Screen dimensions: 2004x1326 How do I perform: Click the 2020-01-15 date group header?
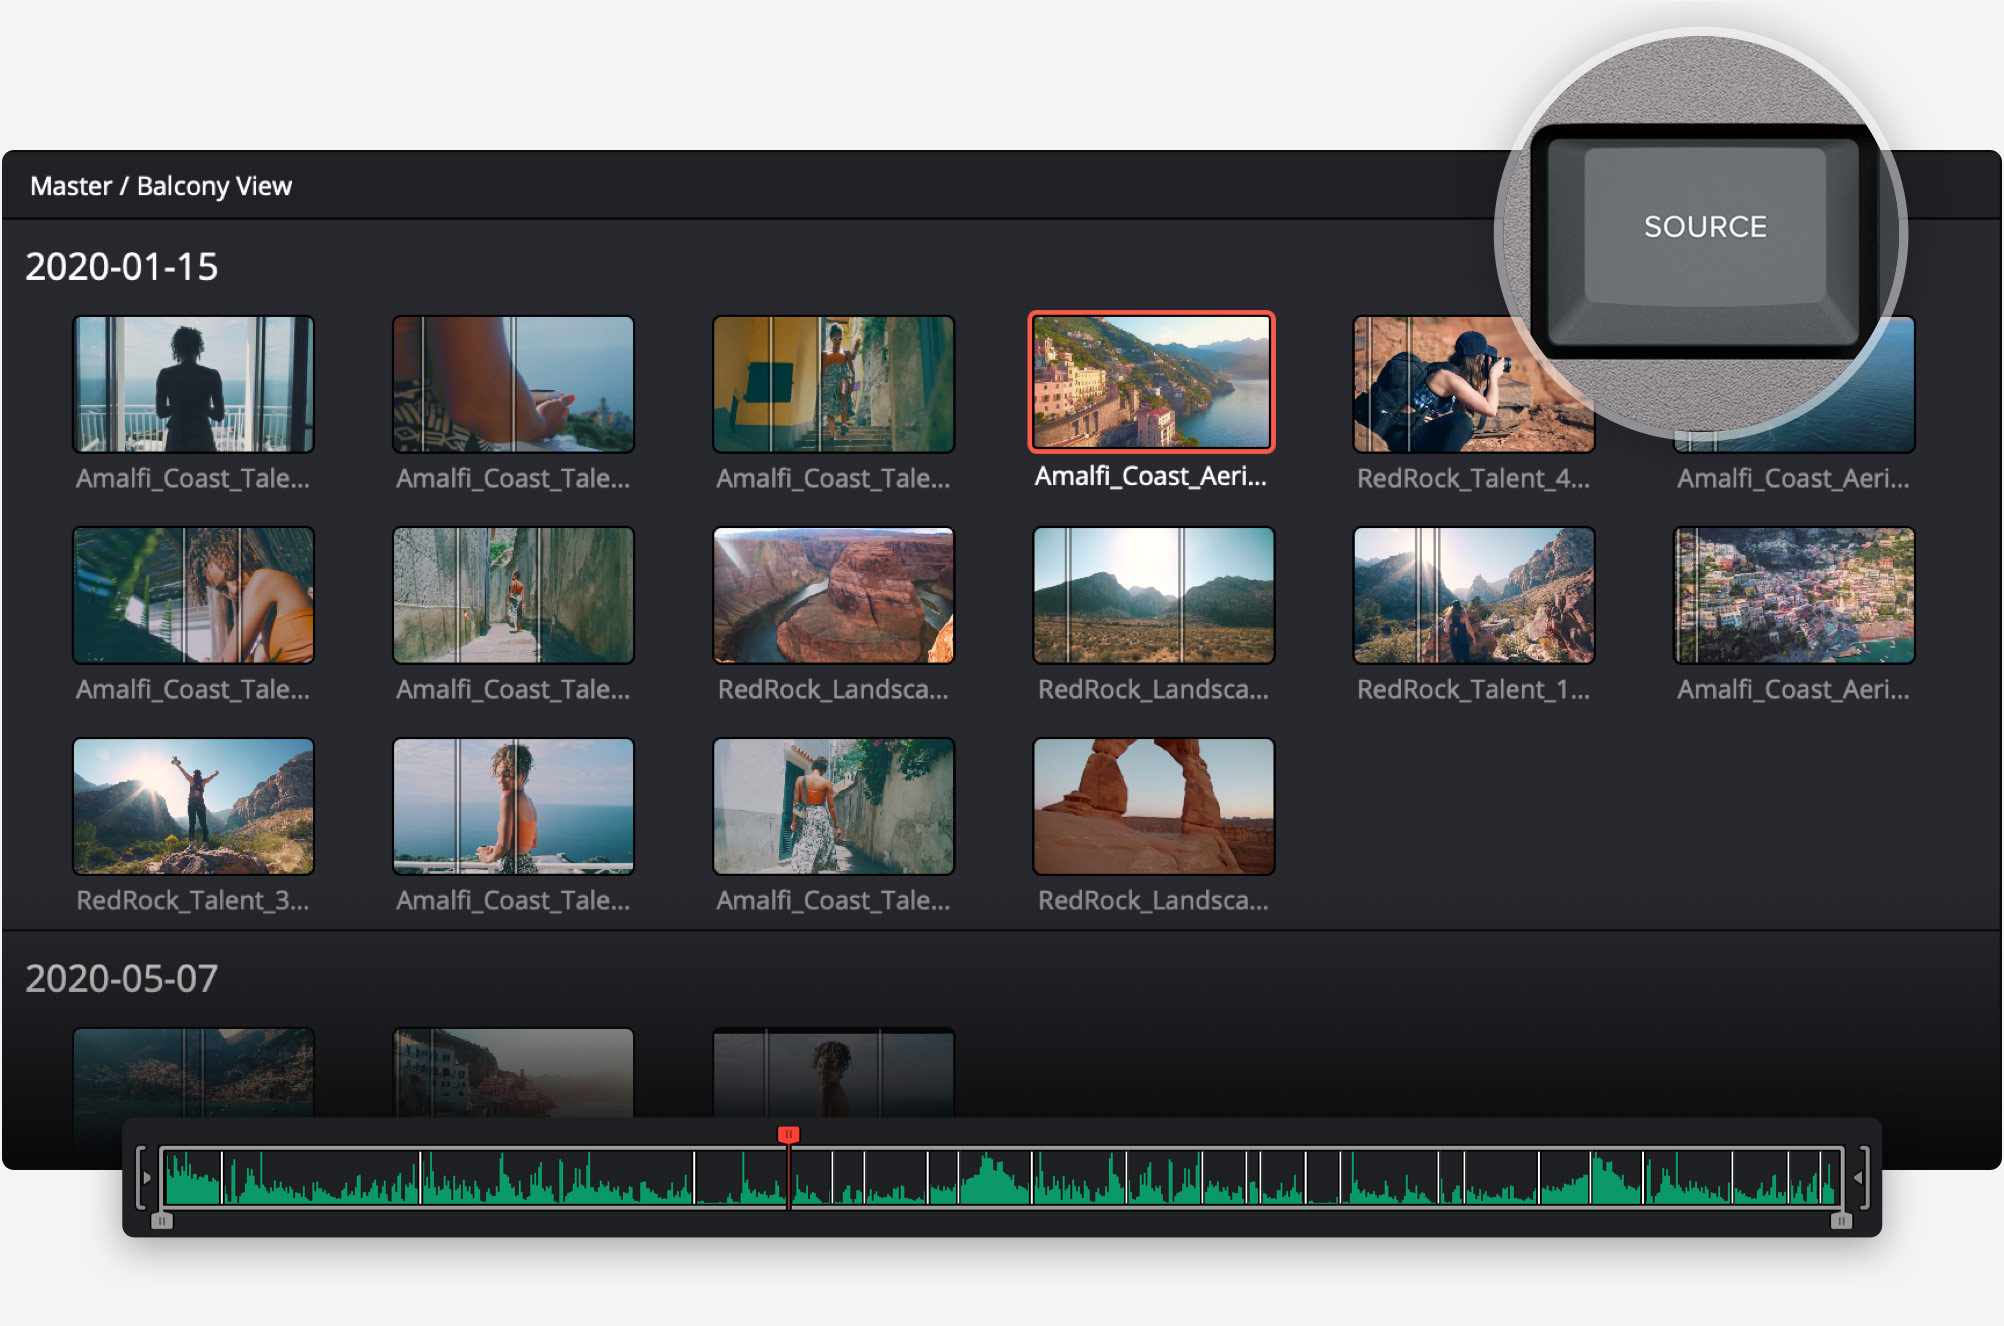click(x=122, y=266)
